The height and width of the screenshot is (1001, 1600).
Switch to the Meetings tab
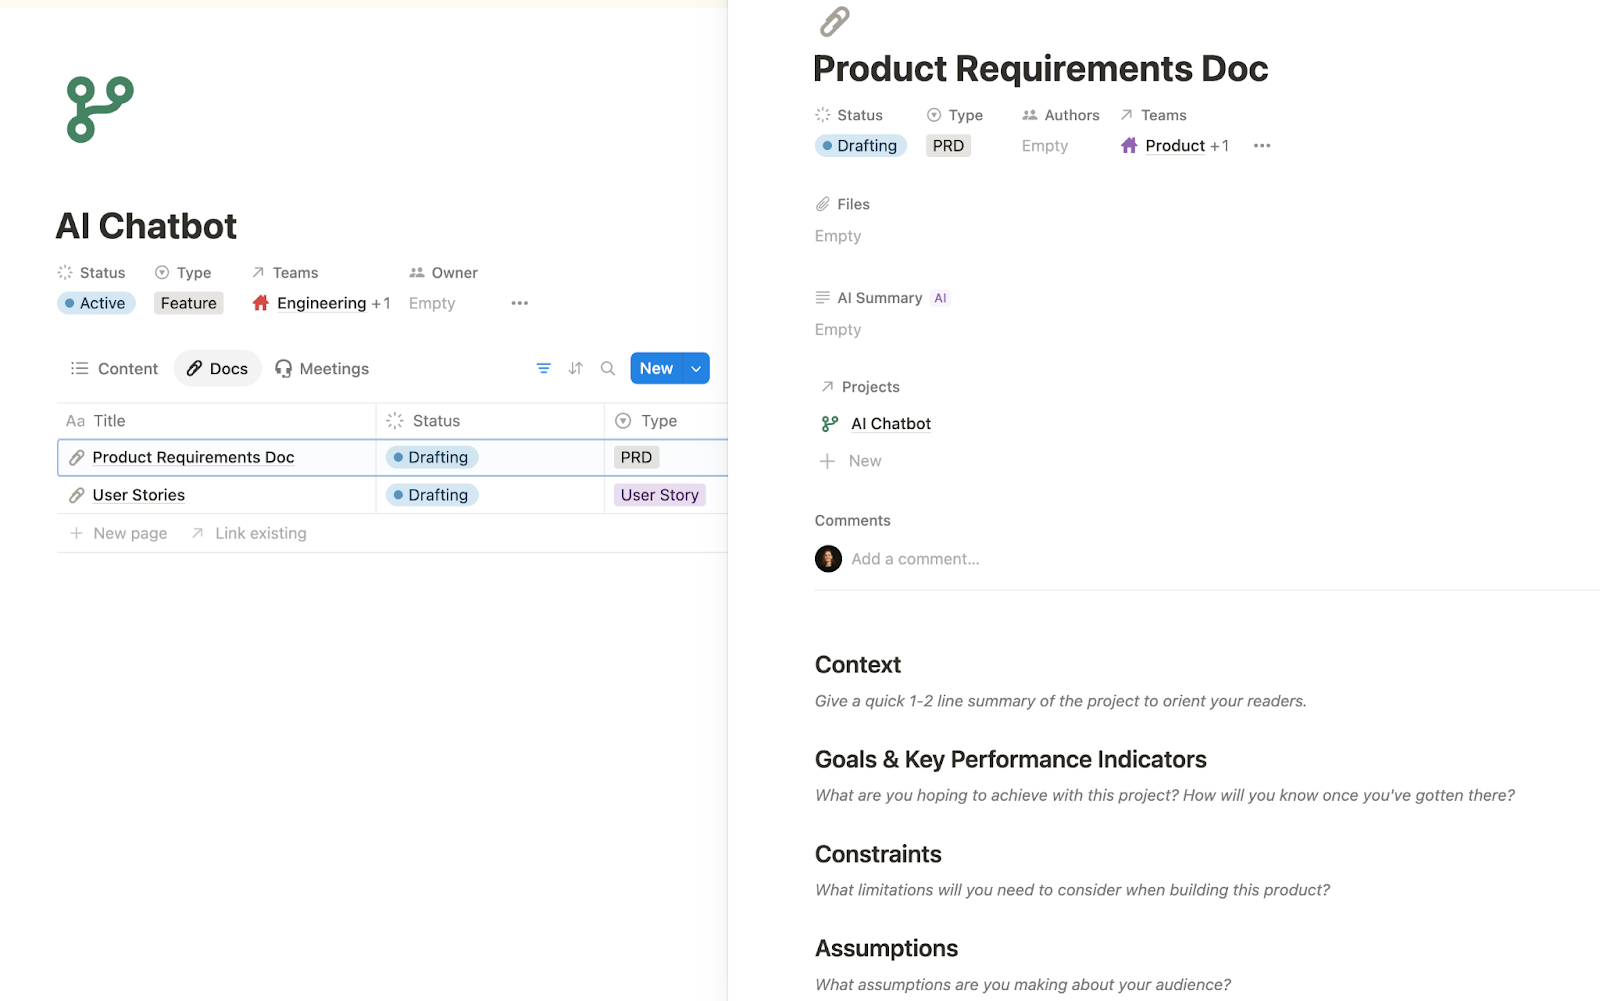point(322,369)
